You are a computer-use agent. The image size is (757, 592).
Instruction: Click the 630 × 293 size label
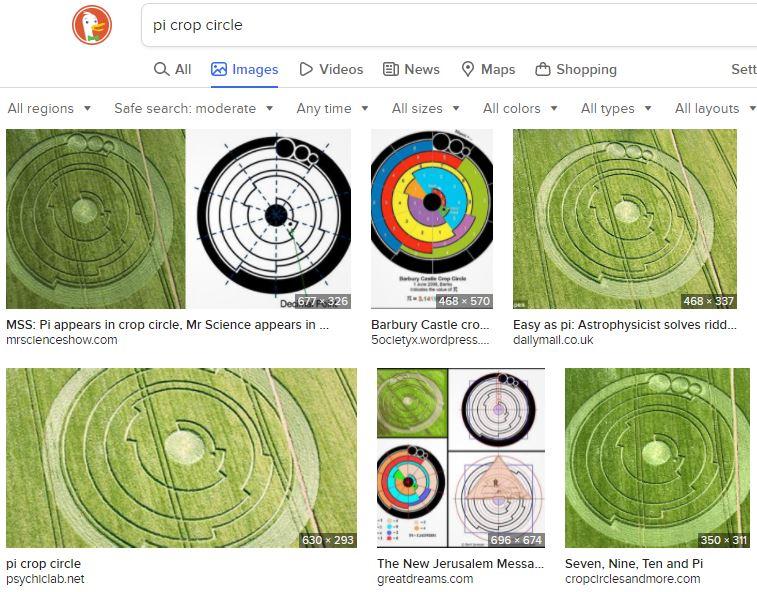click(x=328, y=540)
